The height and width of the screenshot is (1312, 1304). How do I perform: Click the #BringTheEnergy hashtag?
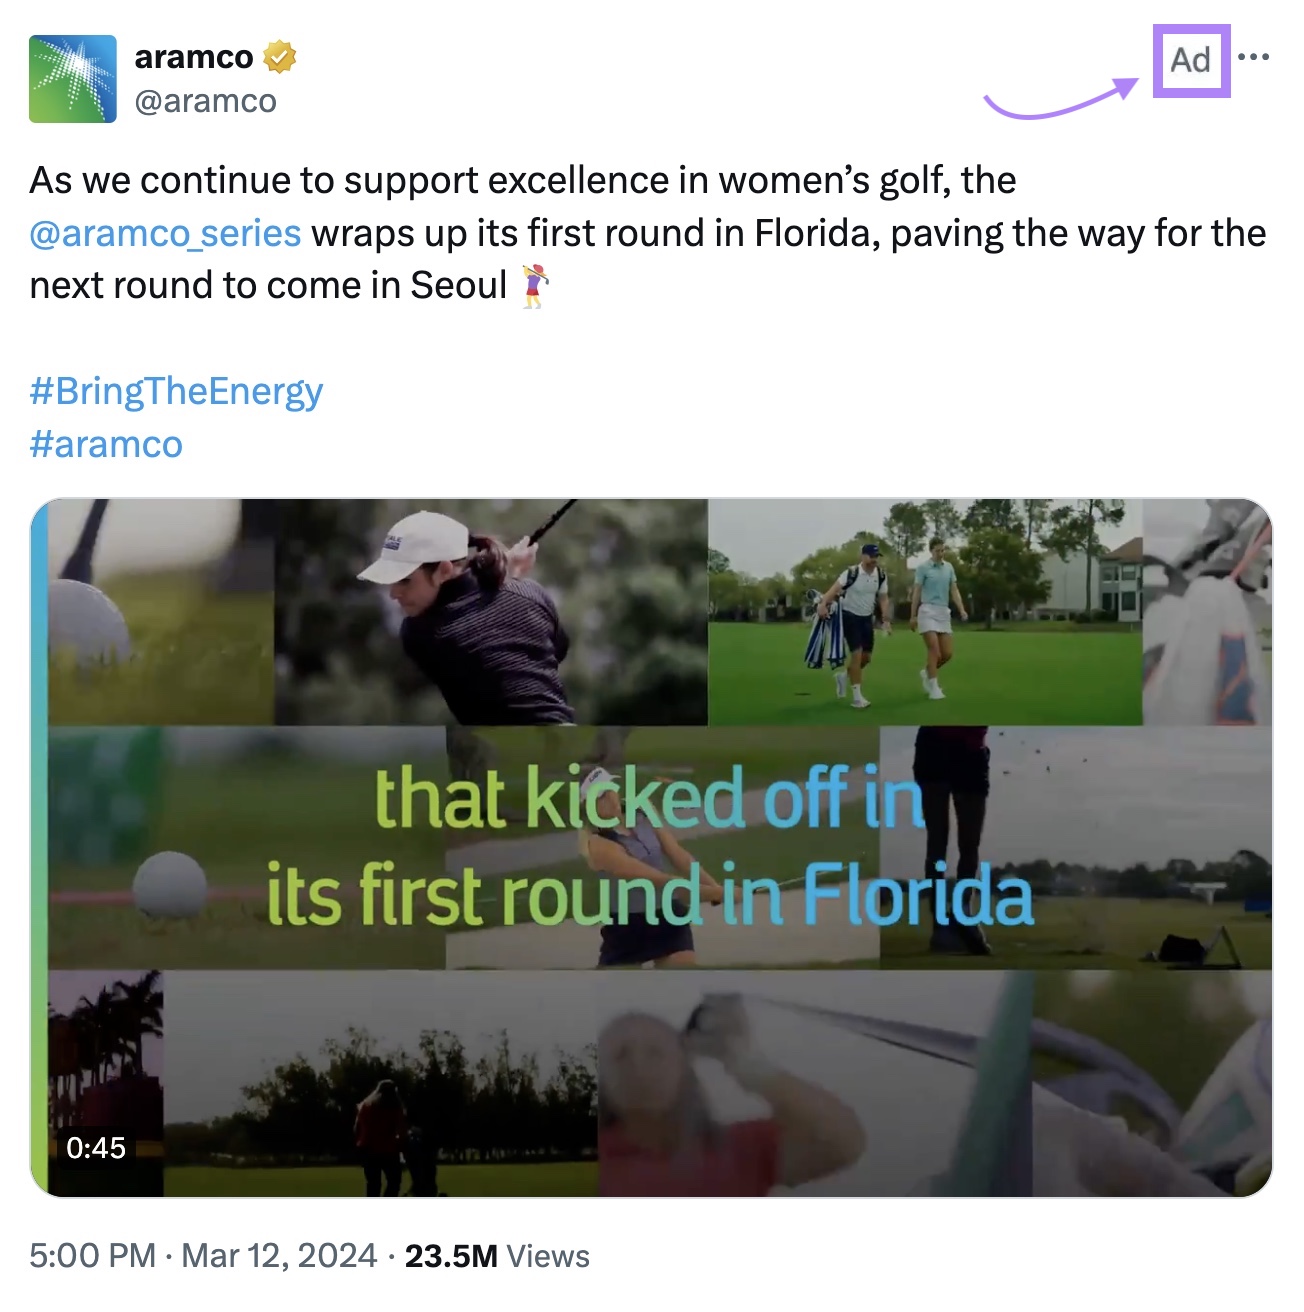click(176, 390)
